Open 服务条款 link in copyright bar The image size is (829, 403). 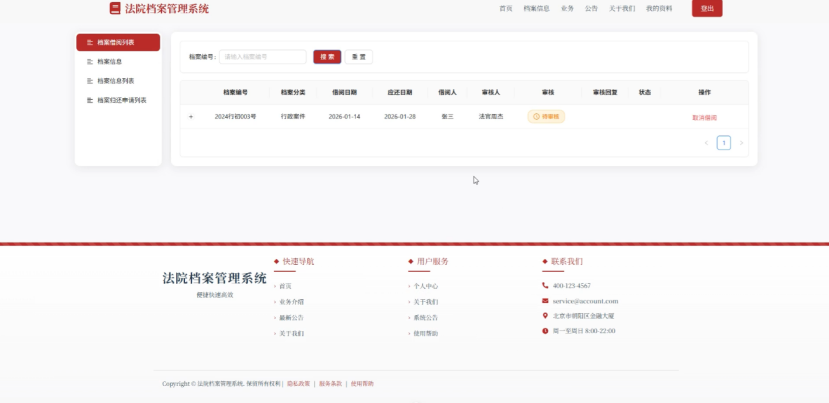[330, 383]
